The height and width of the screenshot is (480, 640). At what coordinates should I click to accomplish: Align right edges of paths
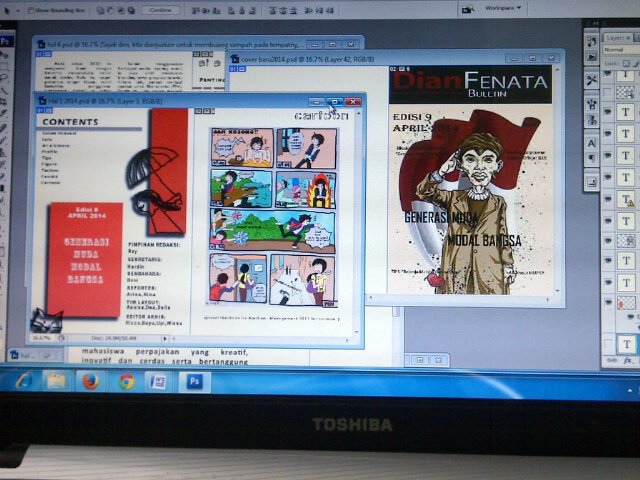click(252, 10)
